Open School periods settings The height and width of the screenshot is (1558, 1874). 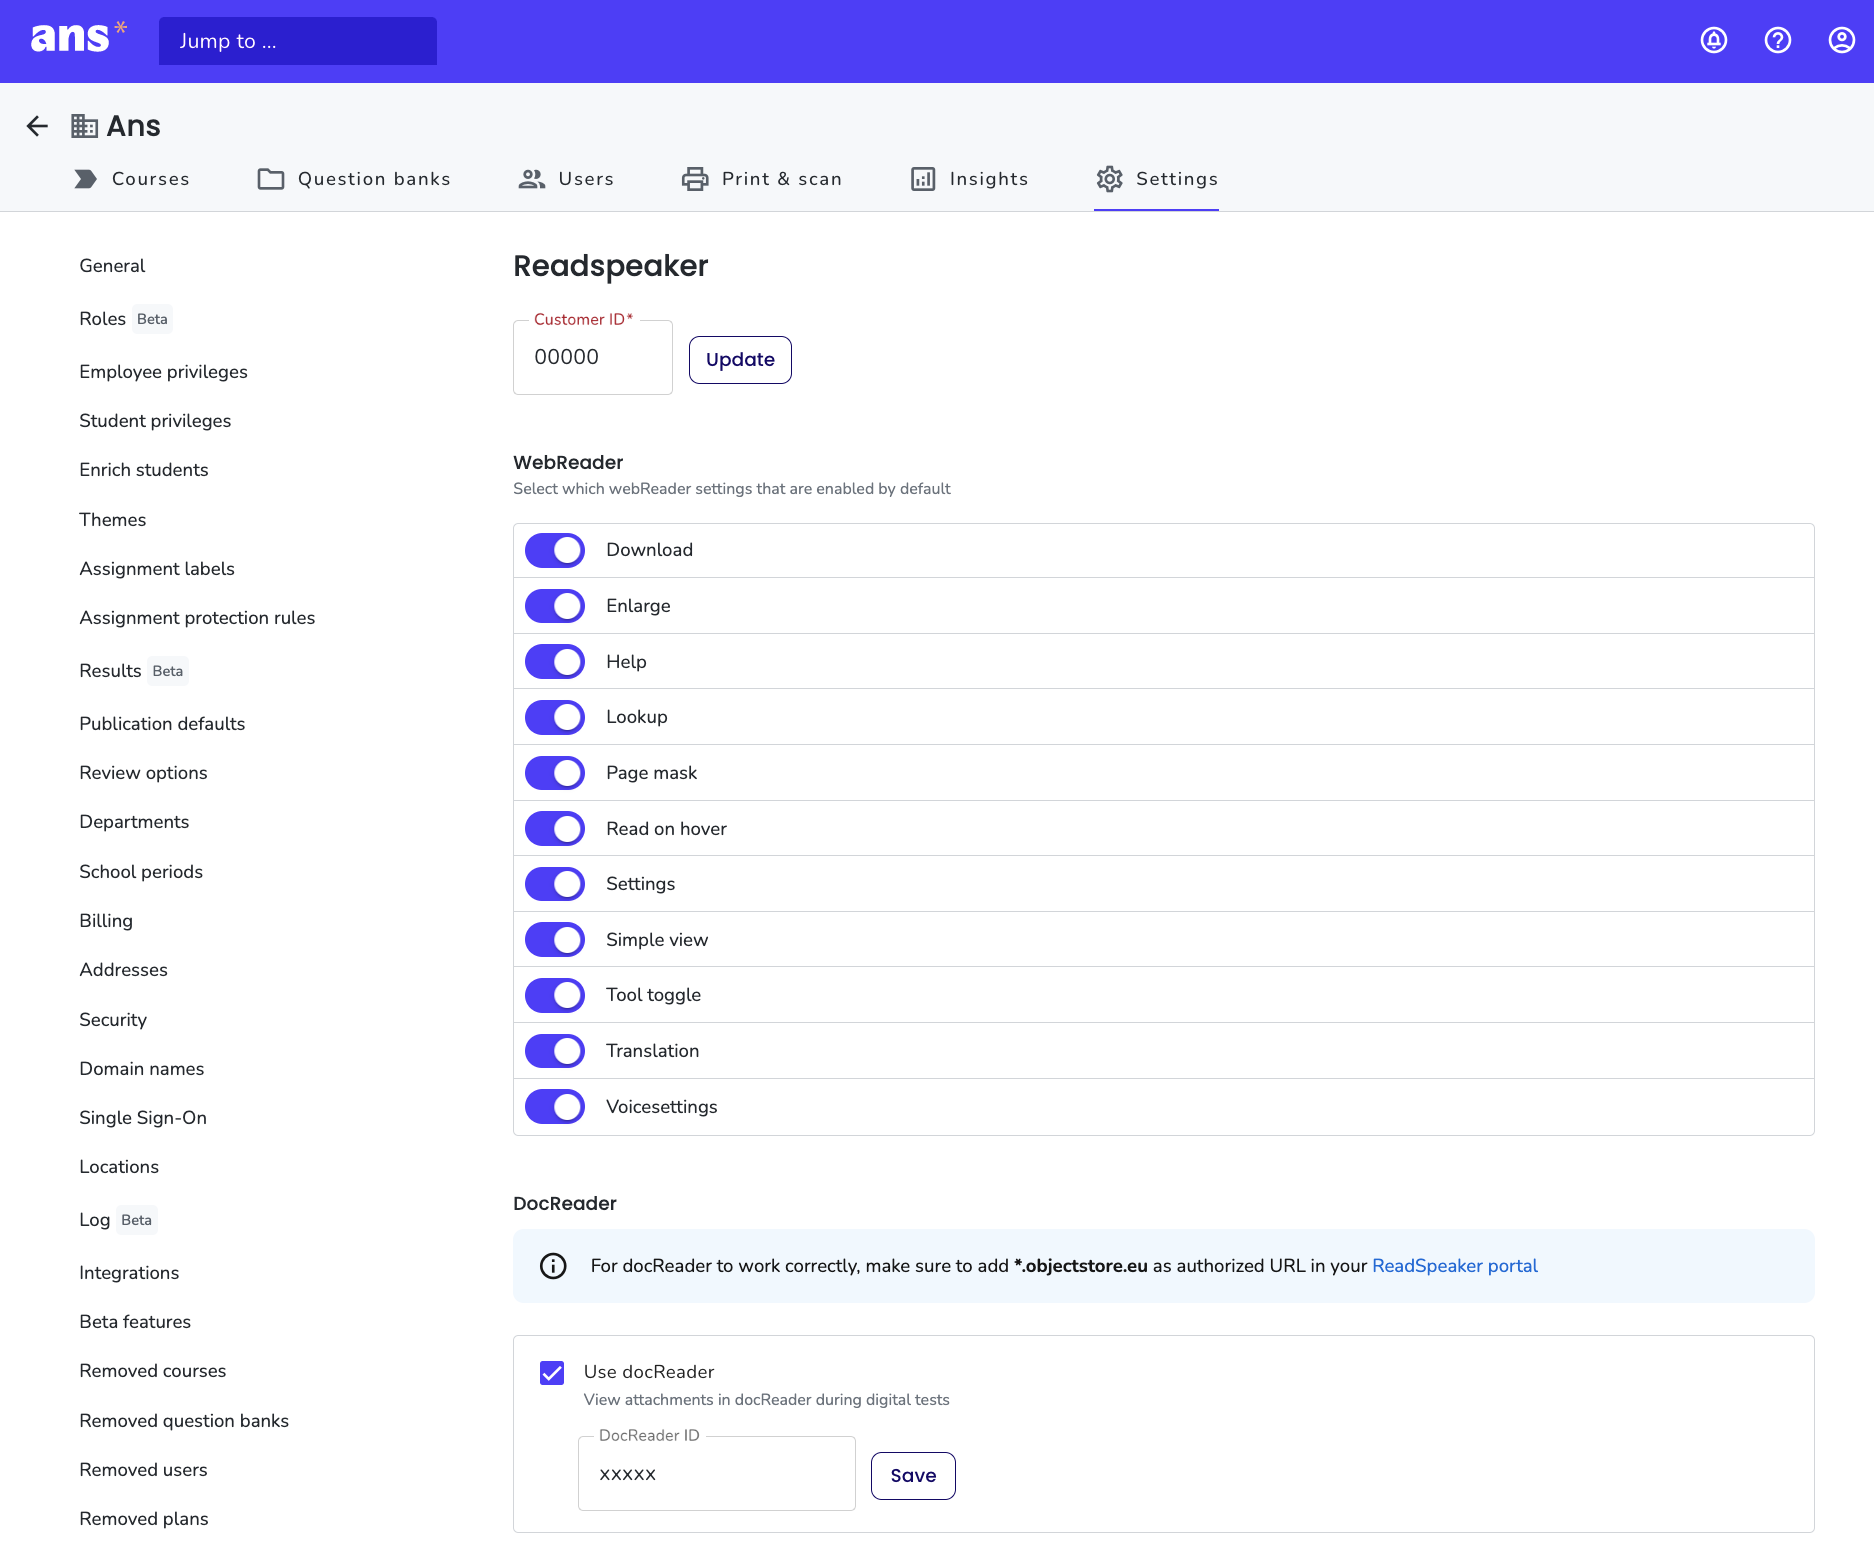(141, 872)
